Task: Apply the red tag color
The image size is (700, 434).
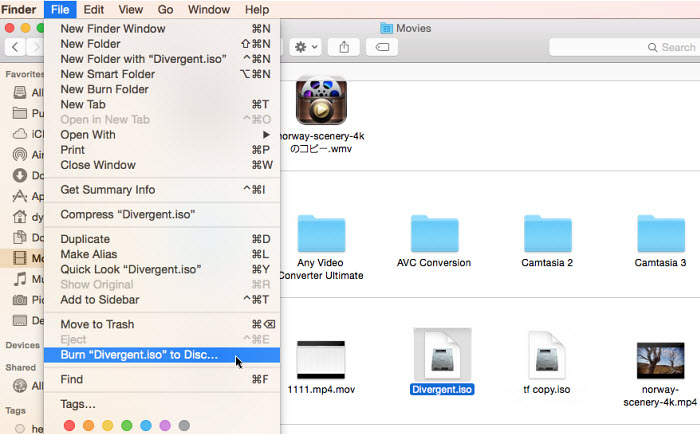Action: pos(69,426)
